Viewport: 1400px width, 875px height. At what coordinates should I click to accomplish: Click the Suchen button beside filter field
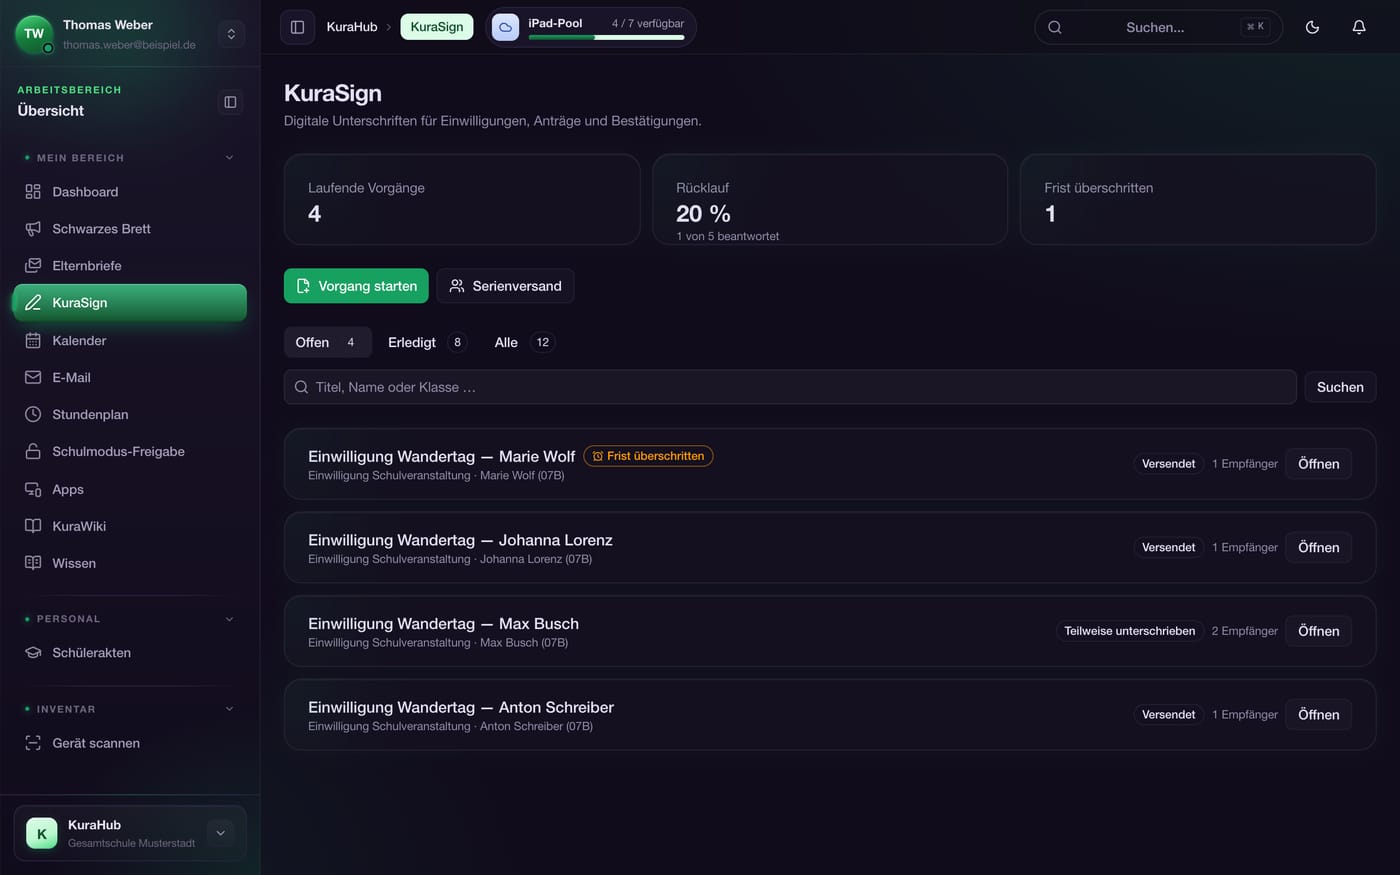coord(1340,387)
